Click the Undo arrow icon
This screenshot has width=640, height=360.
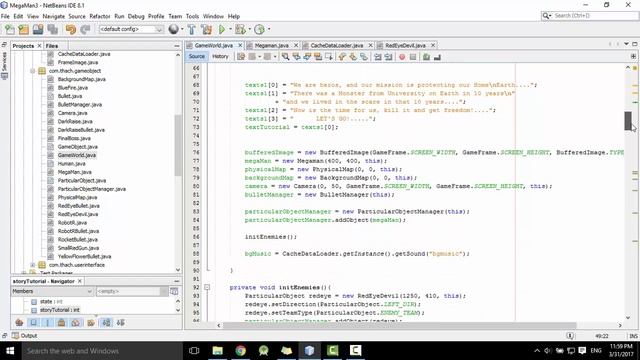pyautogui.click(x=71, y=29)
